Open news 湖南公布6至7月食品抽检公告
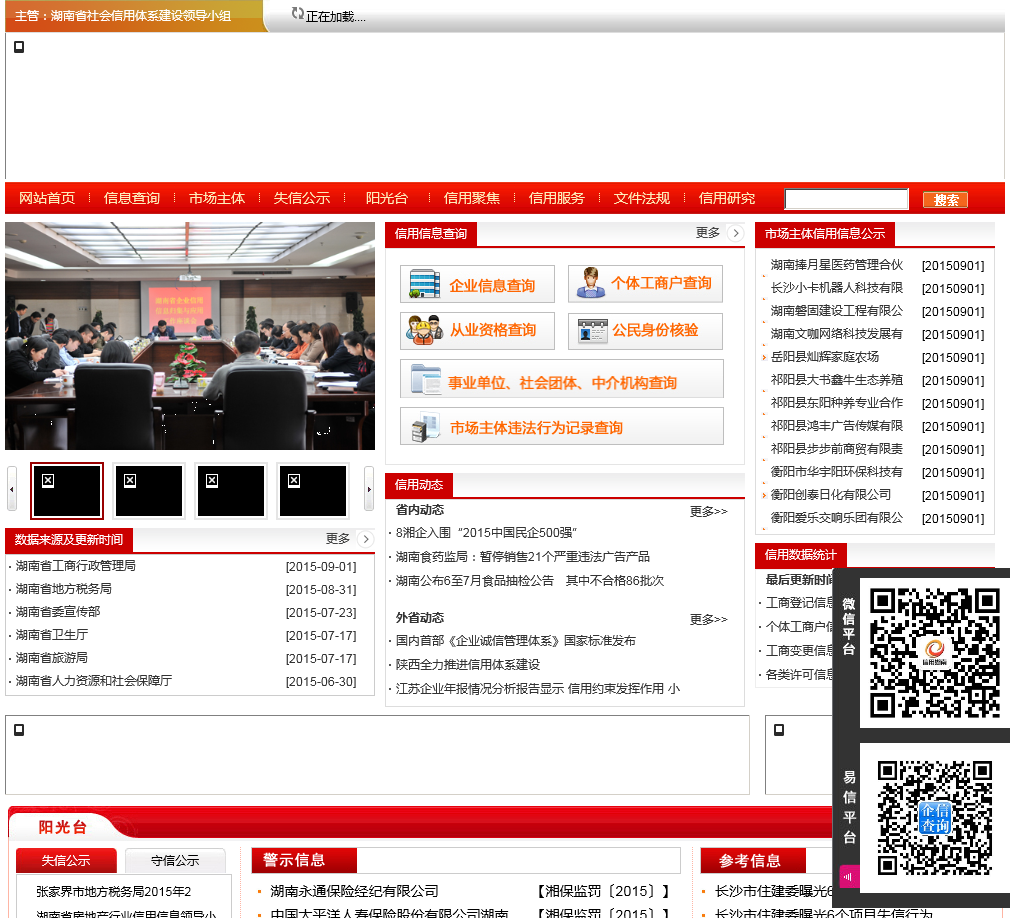The image size is (1010, 918). pos(529,580)
